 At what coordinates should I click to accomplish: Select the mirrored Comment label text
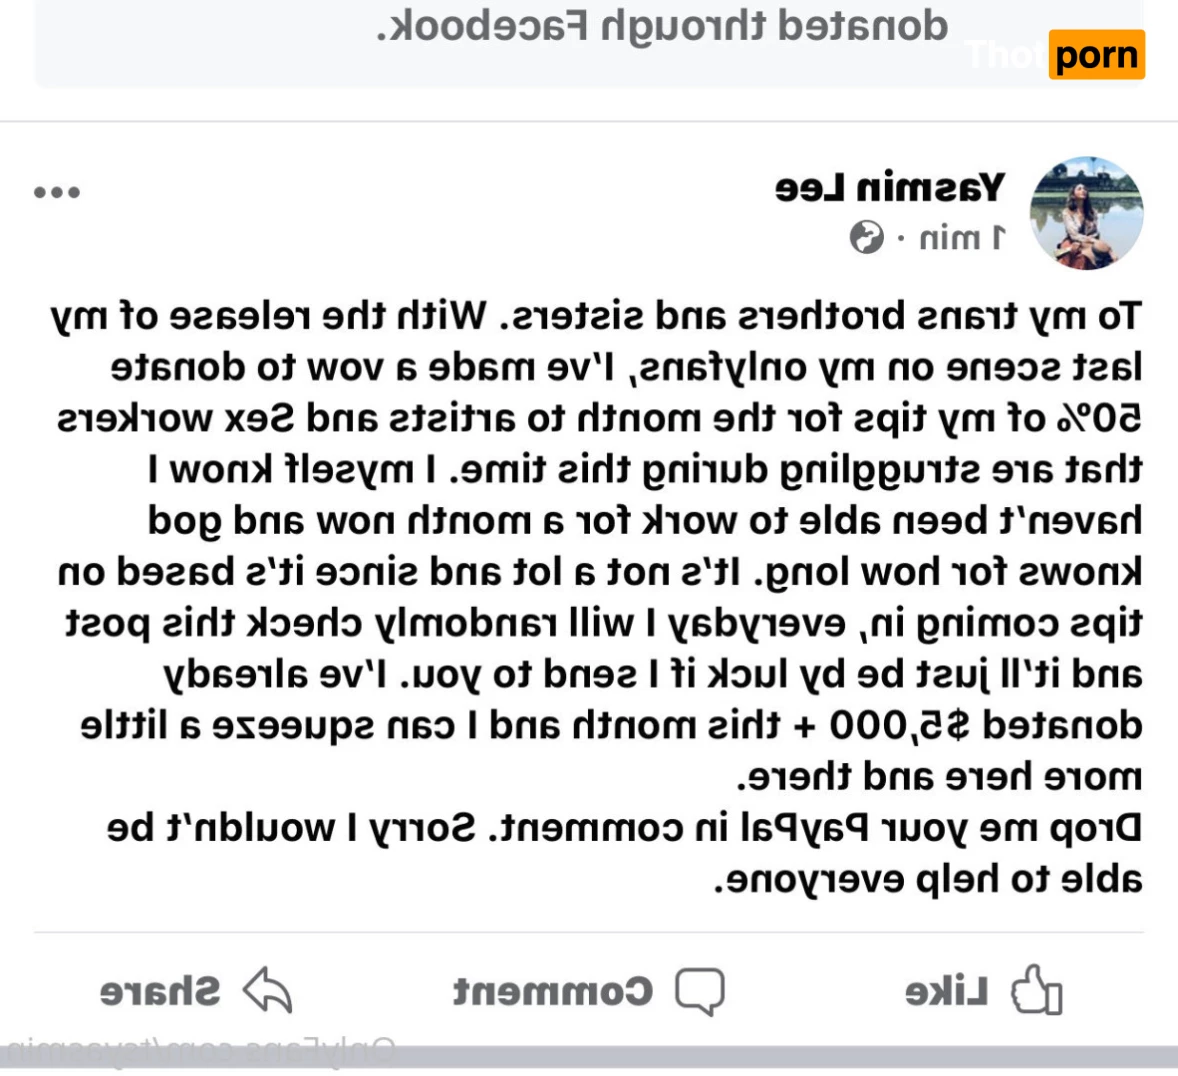coord(553,993)
